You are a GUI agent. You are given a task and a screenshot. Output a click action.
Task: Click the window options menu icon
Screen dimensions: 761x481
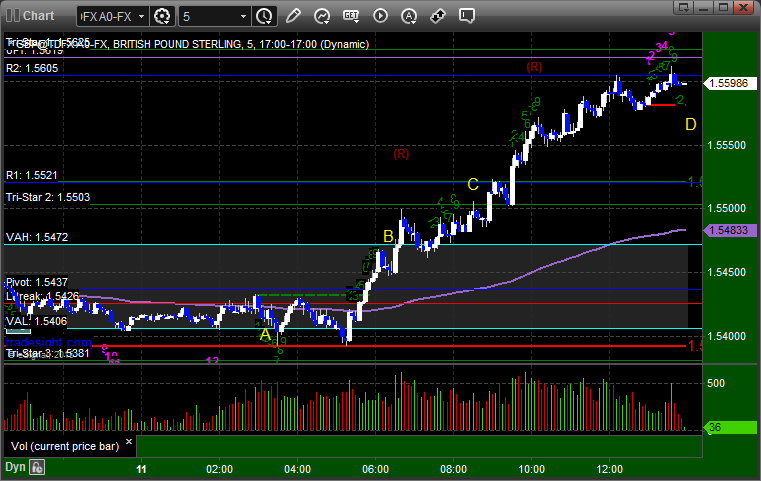coord(684,7)
